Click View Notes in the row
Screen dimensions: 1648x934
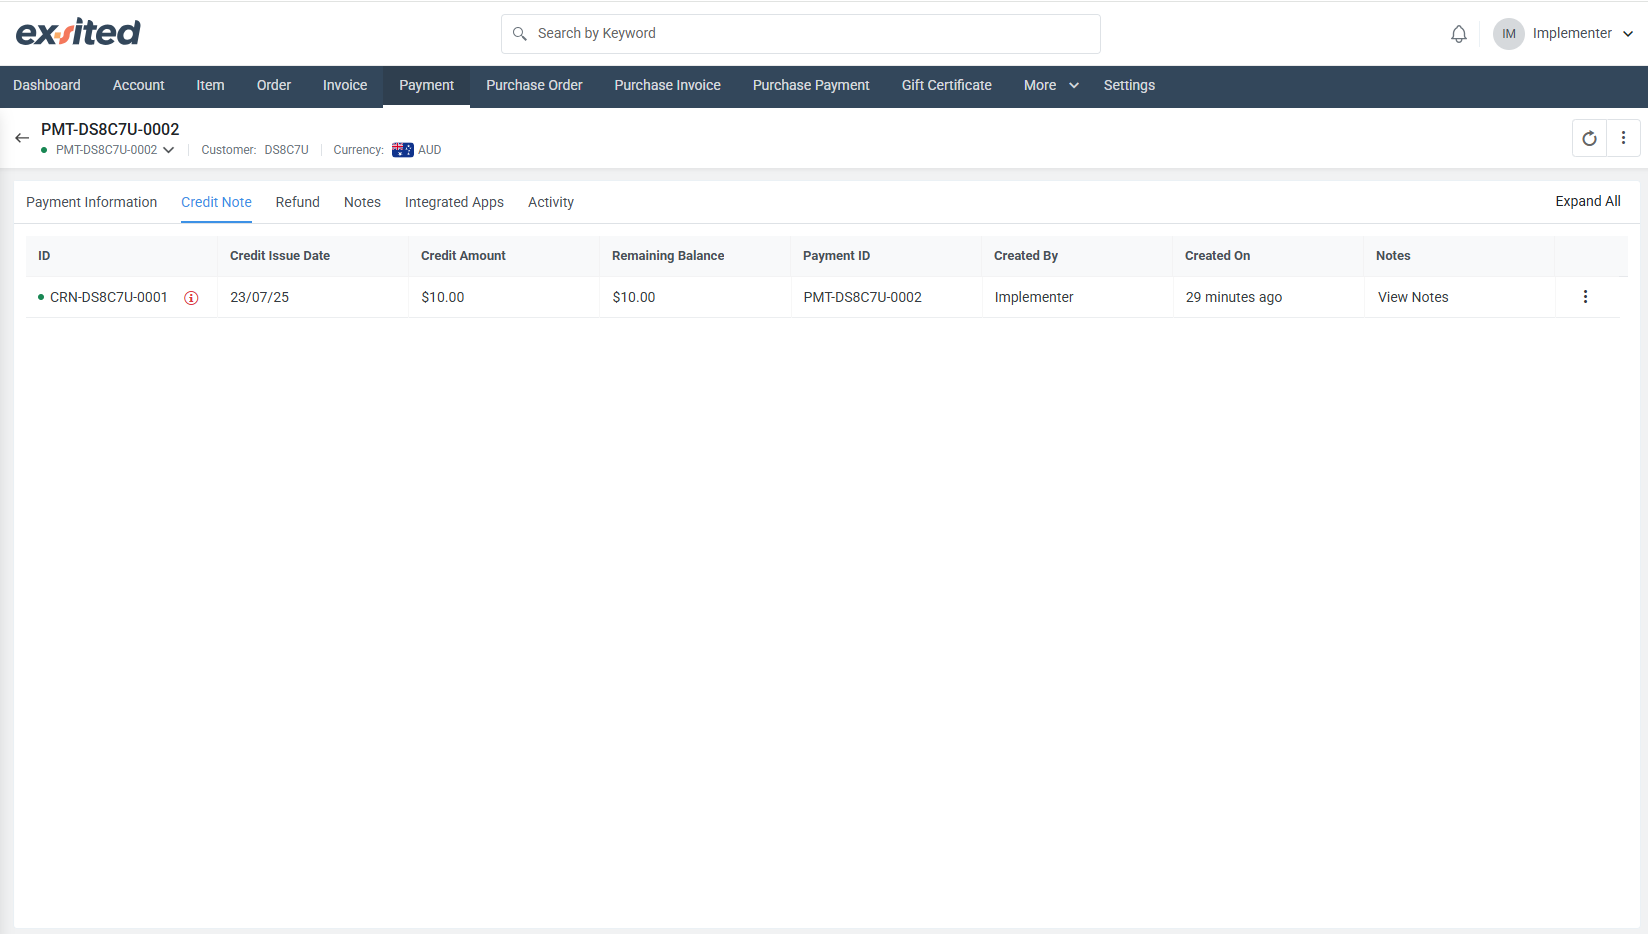1413,297
